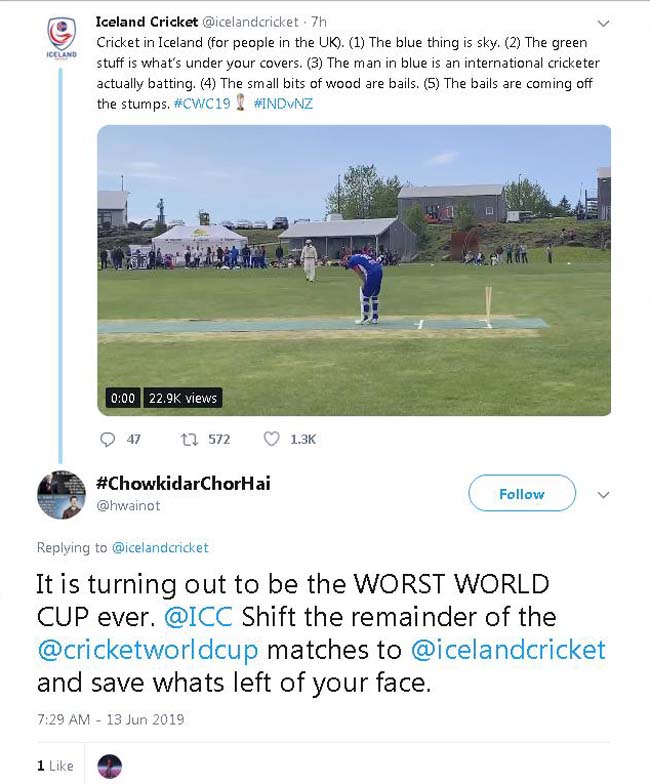650x784 pixels.
Task: Open the Iceland Cricket display name
Action: tap(147, 21)
